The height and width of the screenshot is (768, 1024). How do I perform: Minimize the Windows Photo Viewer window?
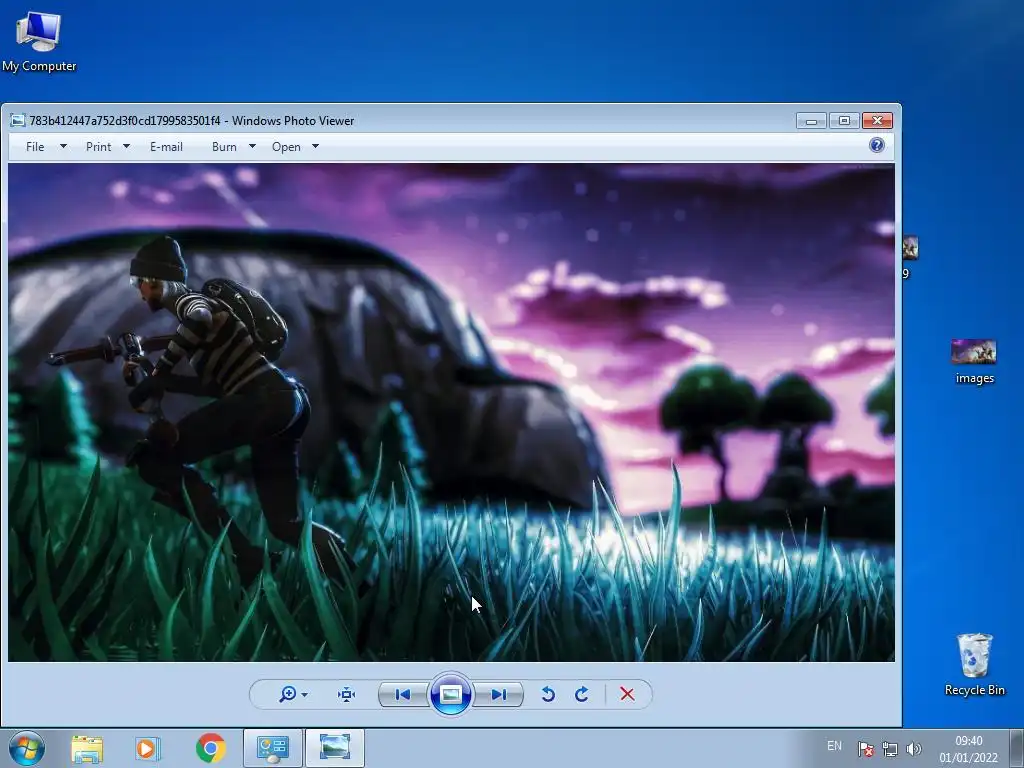point(811,121)
